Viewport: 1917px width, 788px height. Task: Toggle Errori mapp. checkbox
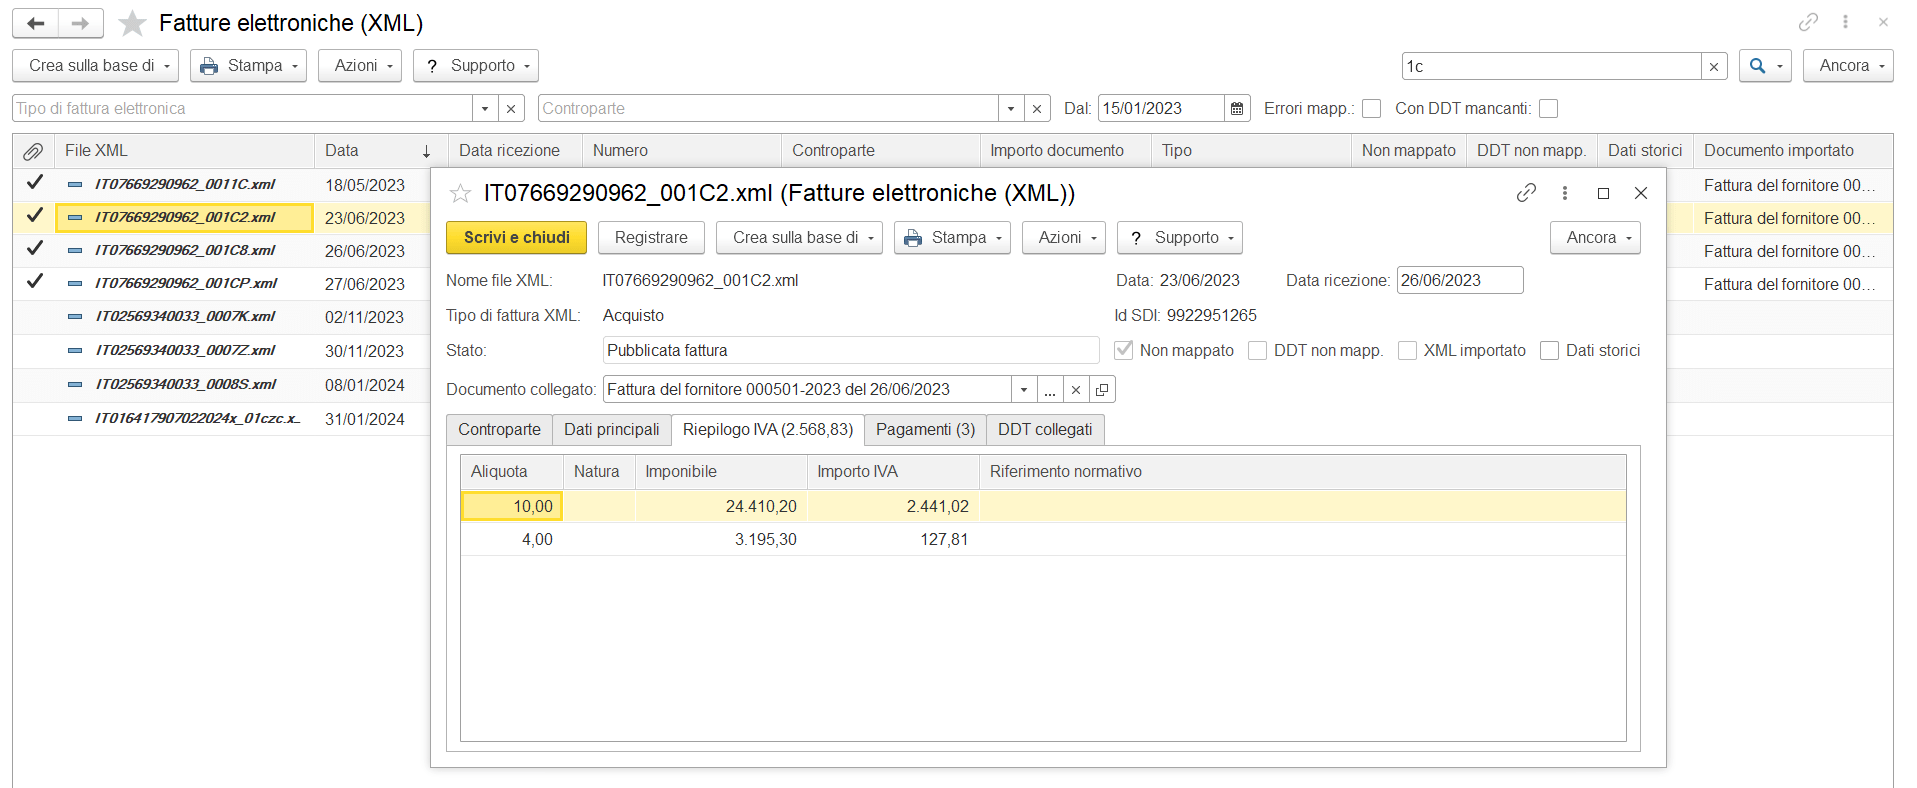(x=1371, y=108)
